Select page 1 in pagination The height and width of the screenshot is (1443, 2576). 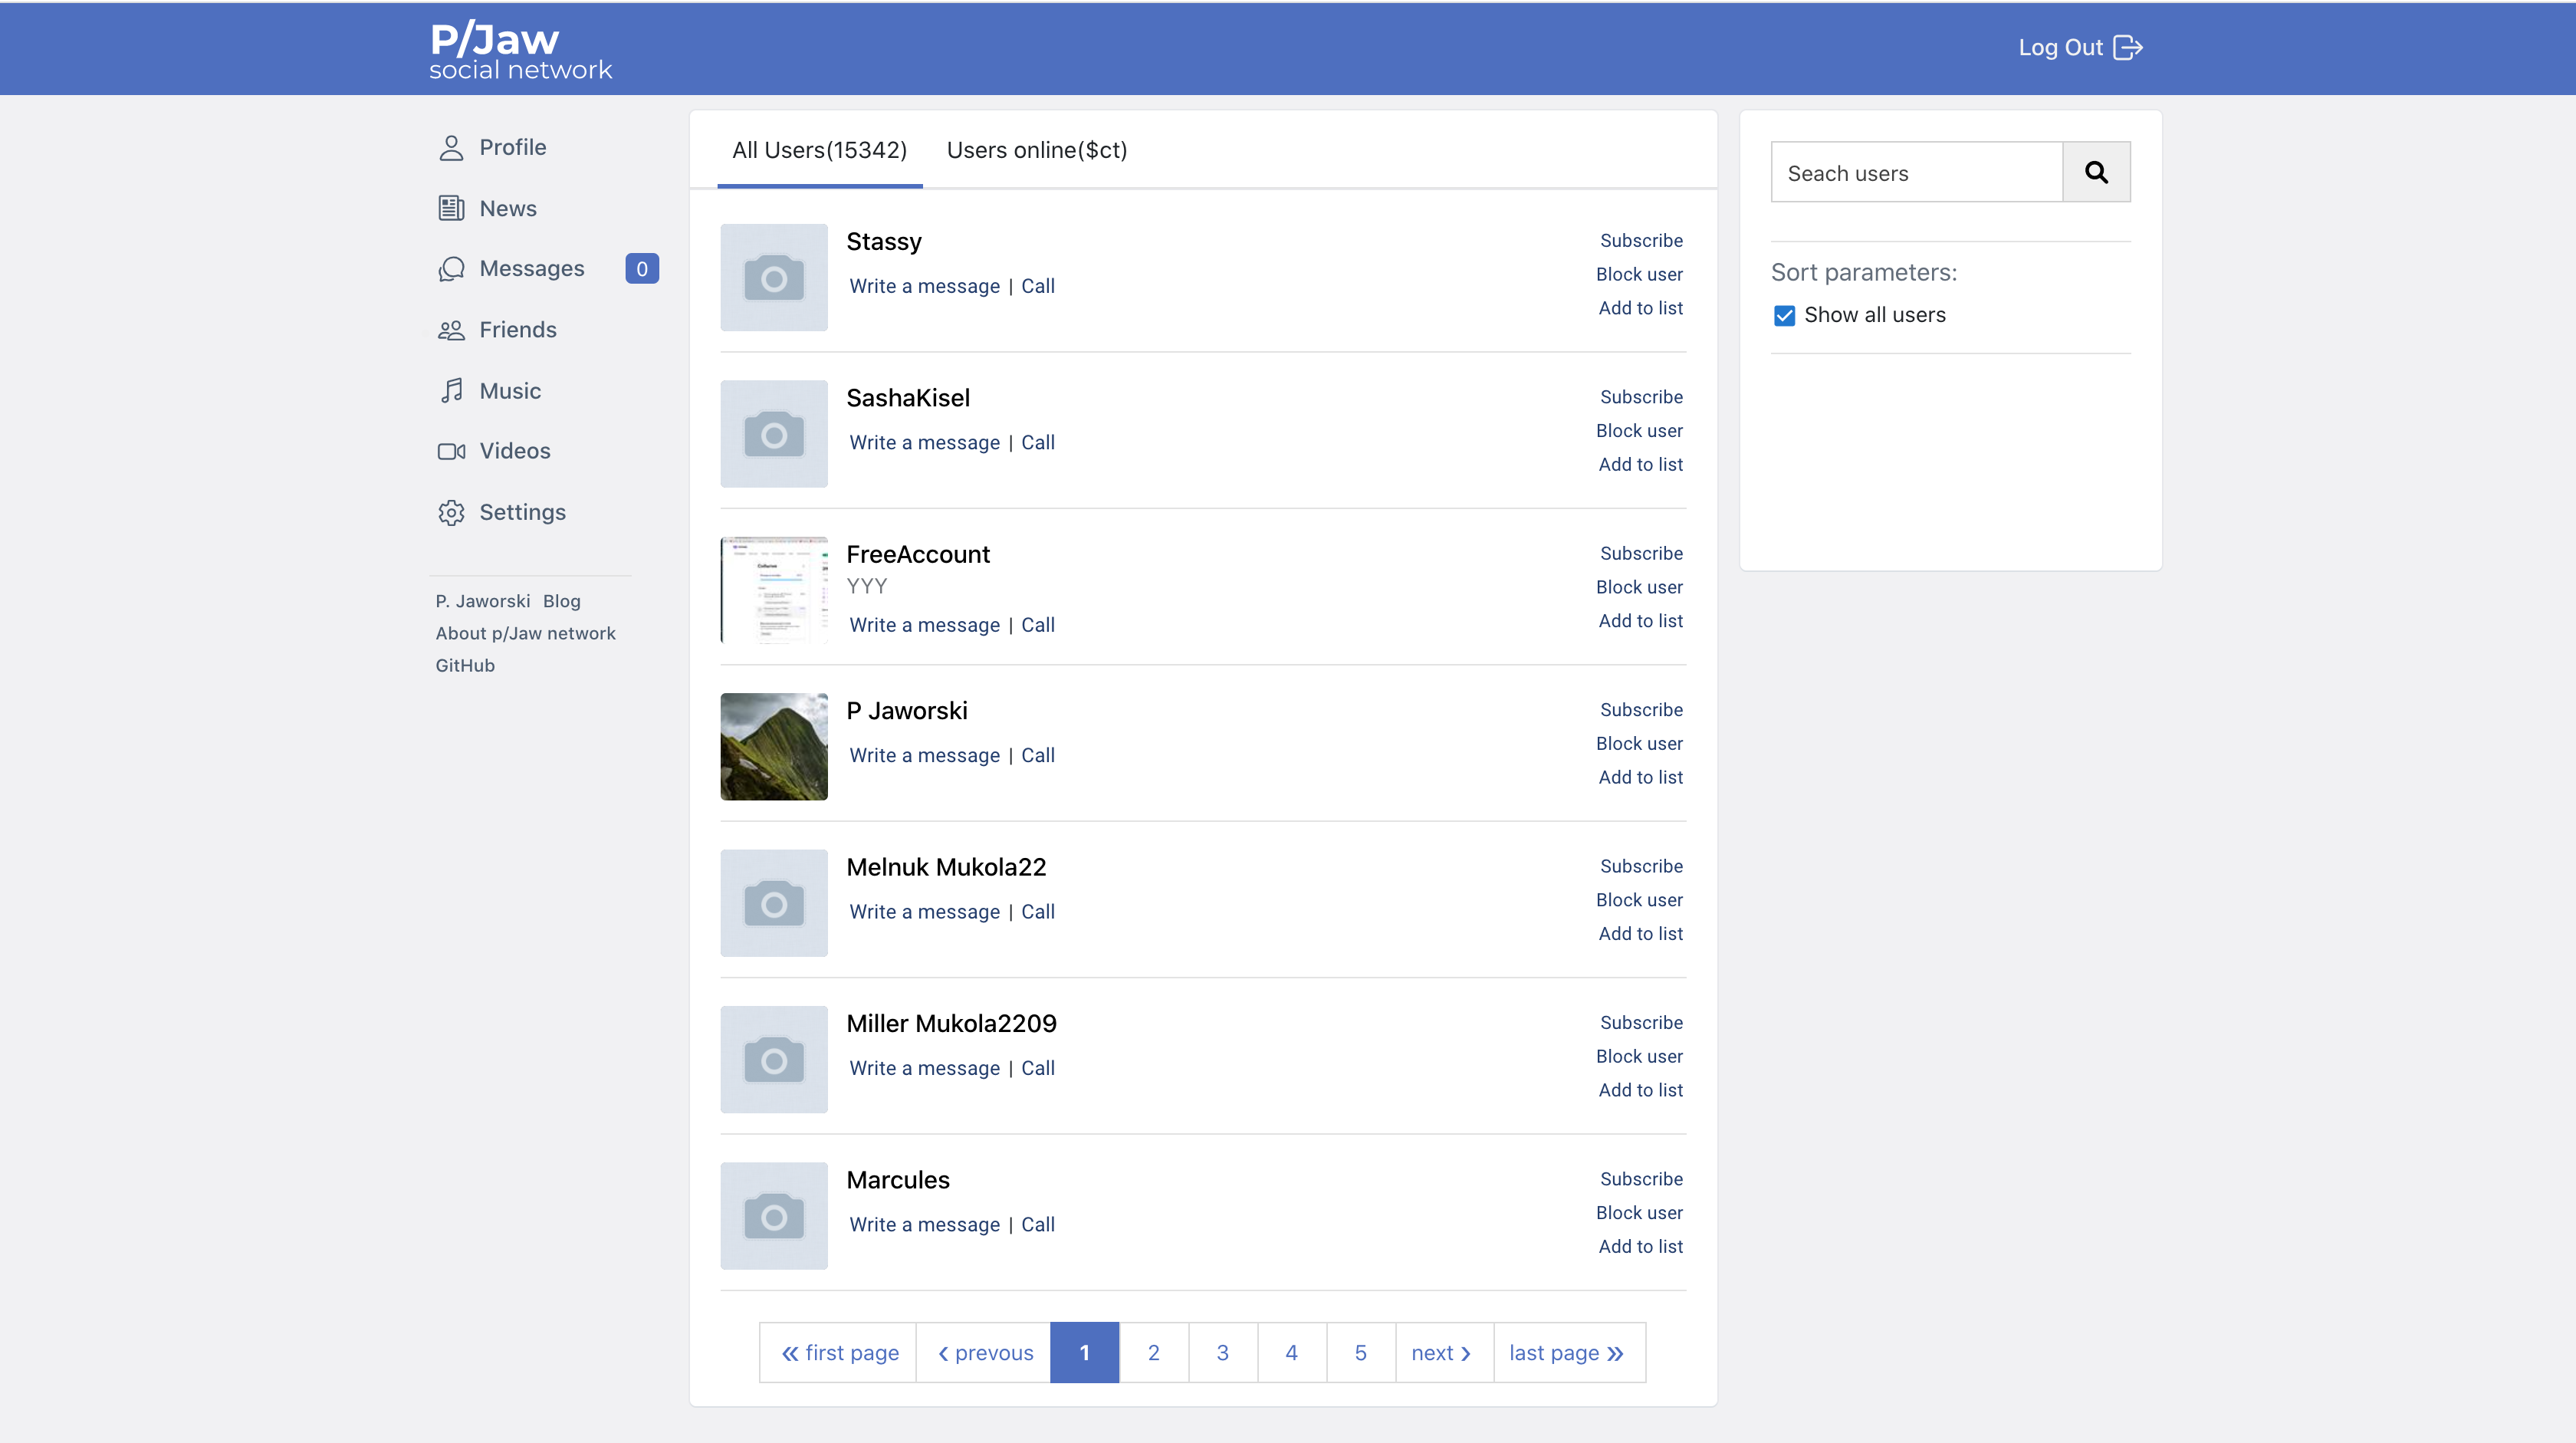1084,1352
